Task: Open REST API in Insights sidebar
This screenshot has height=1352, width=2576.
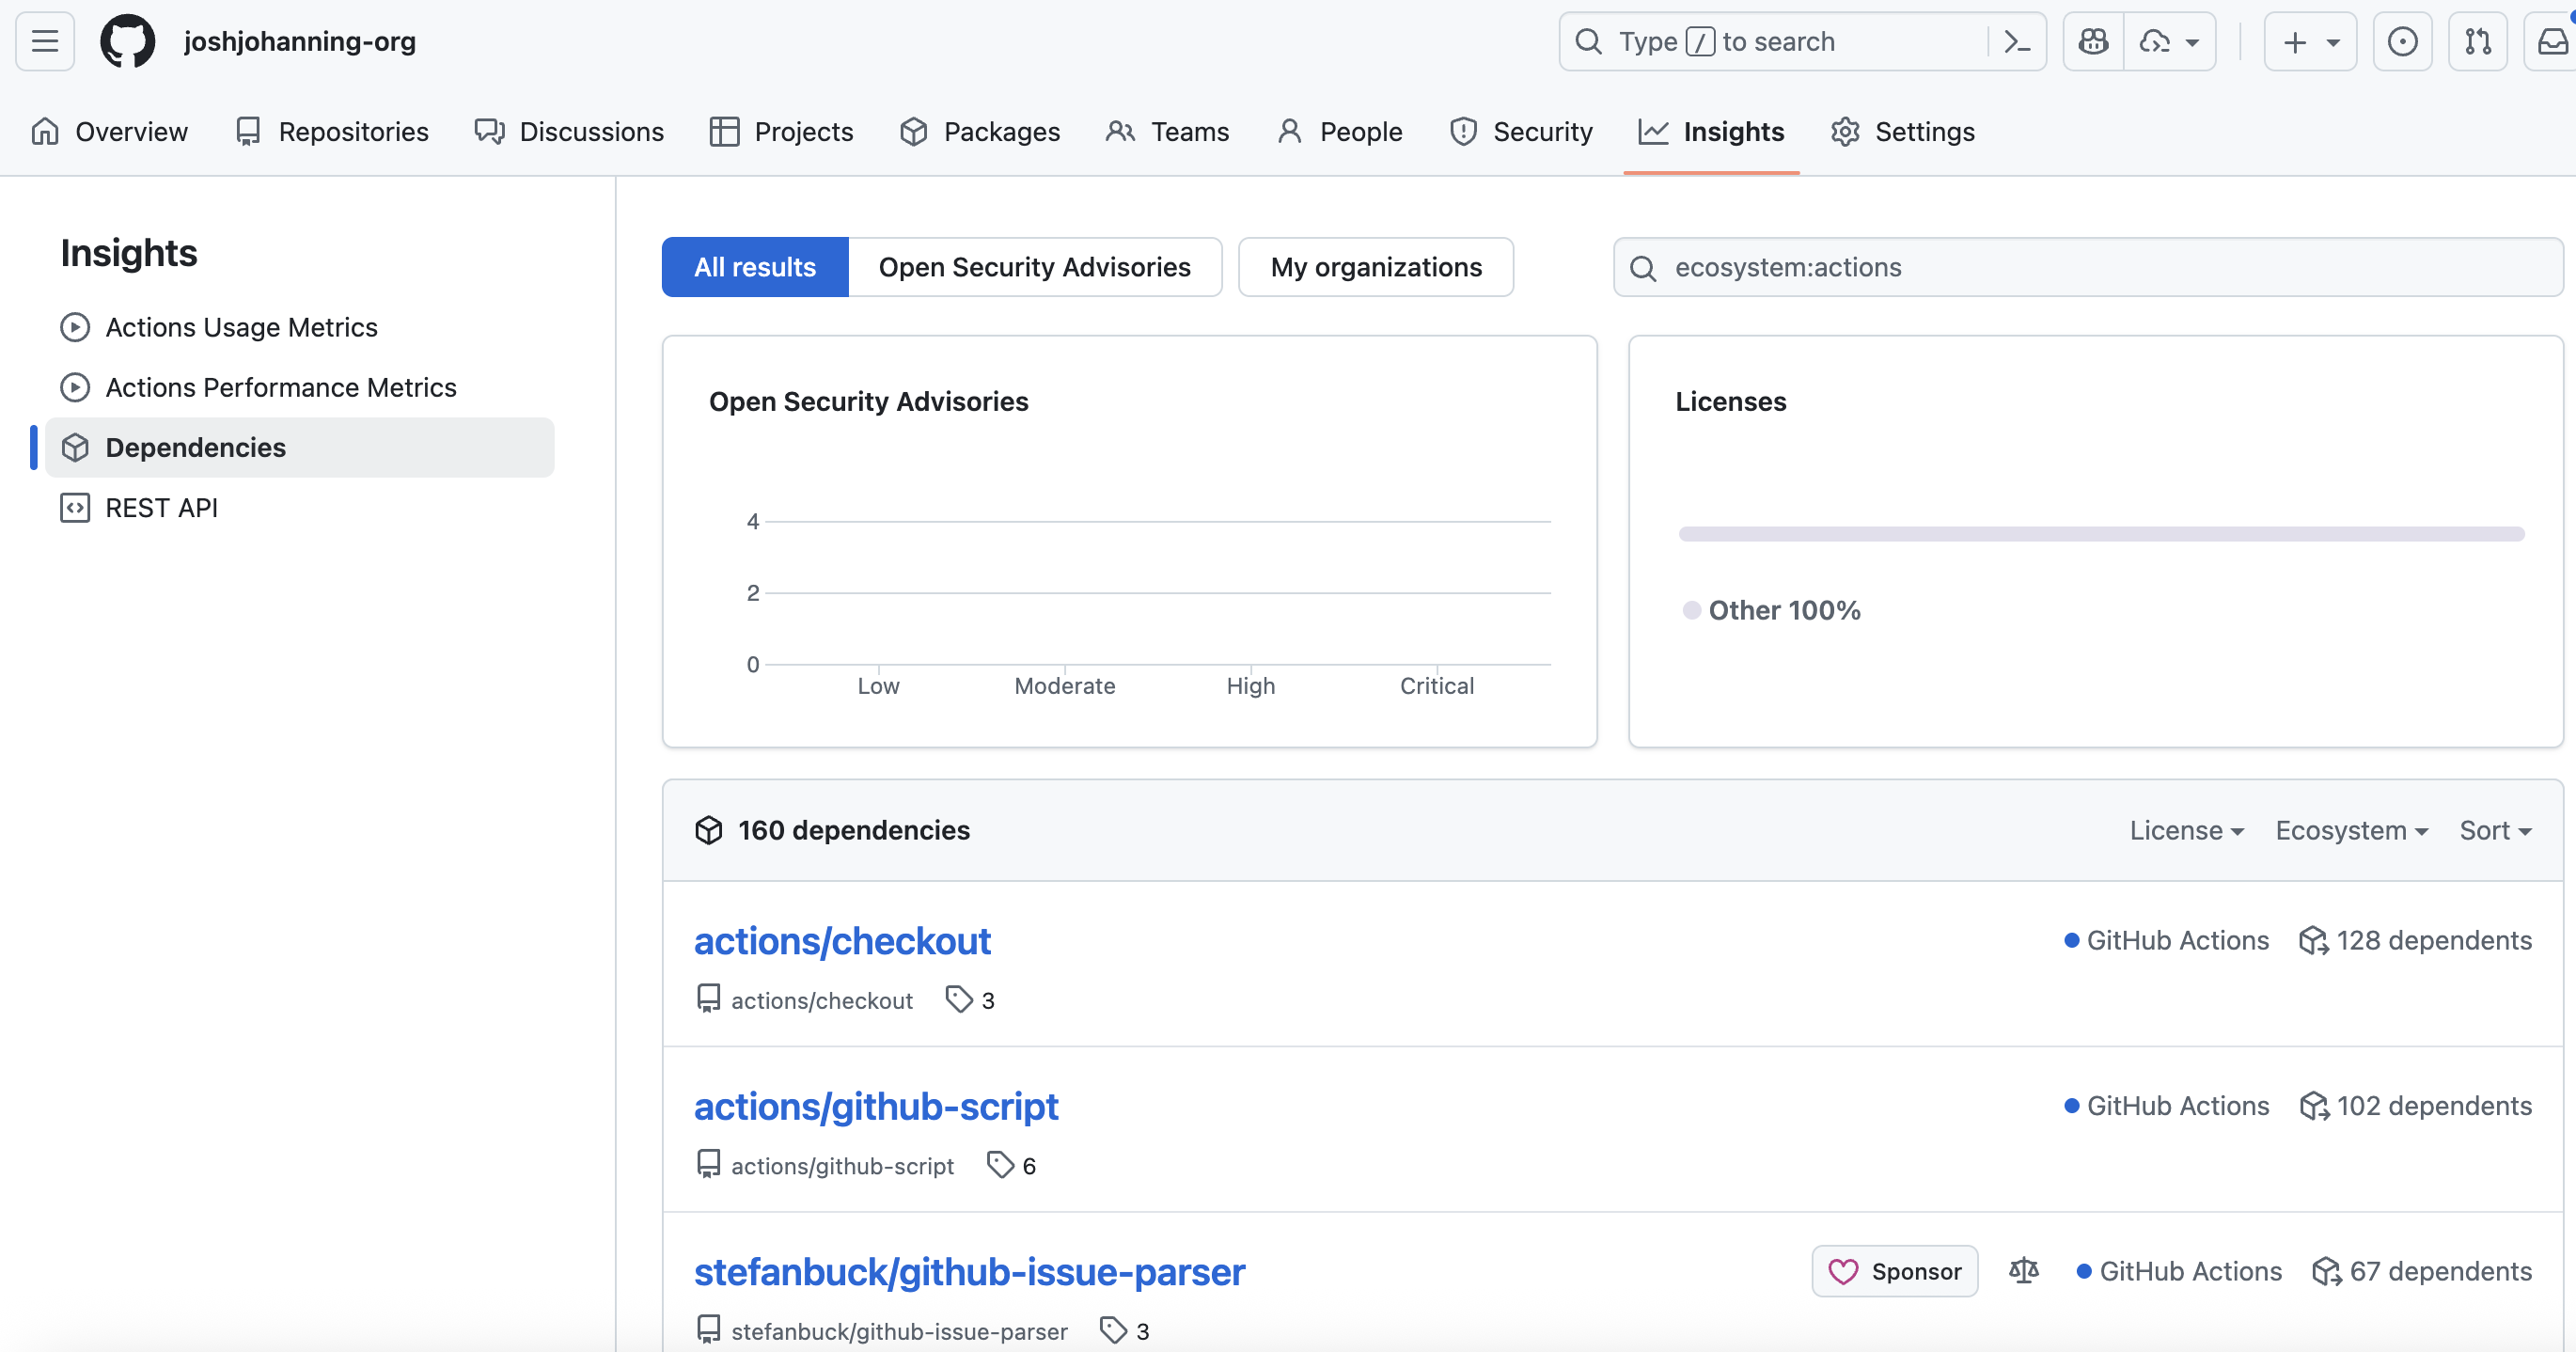Action: (300, 507)
